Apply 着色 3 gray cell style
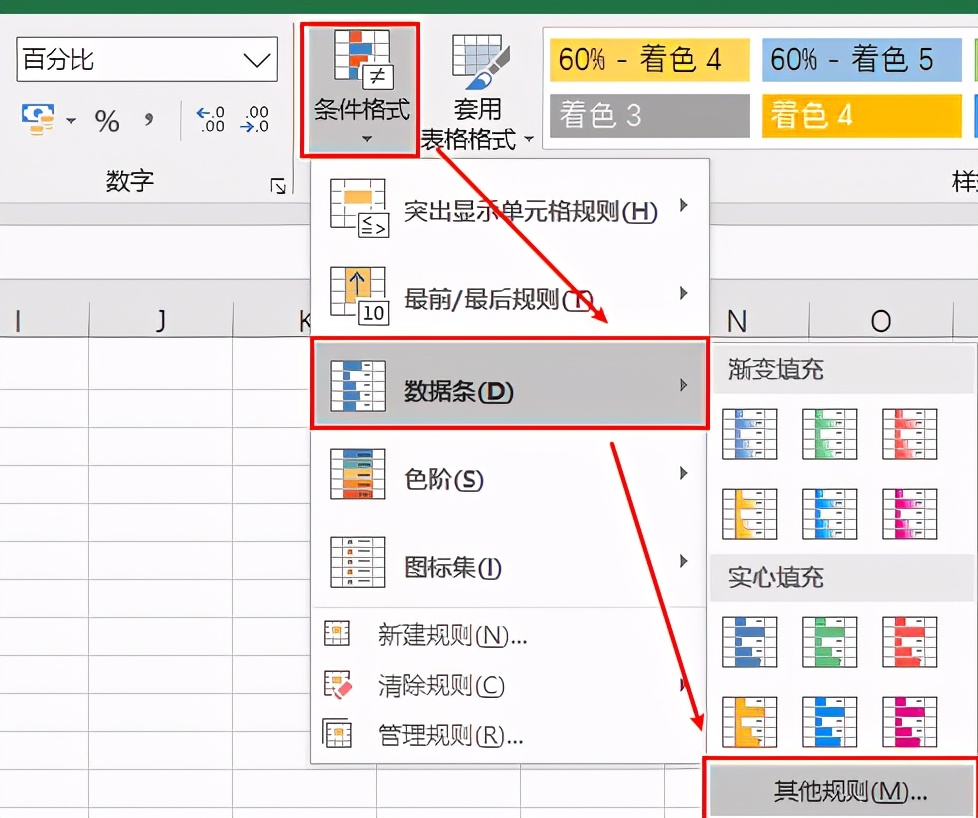Screen dimensions: 978x818 649,116
